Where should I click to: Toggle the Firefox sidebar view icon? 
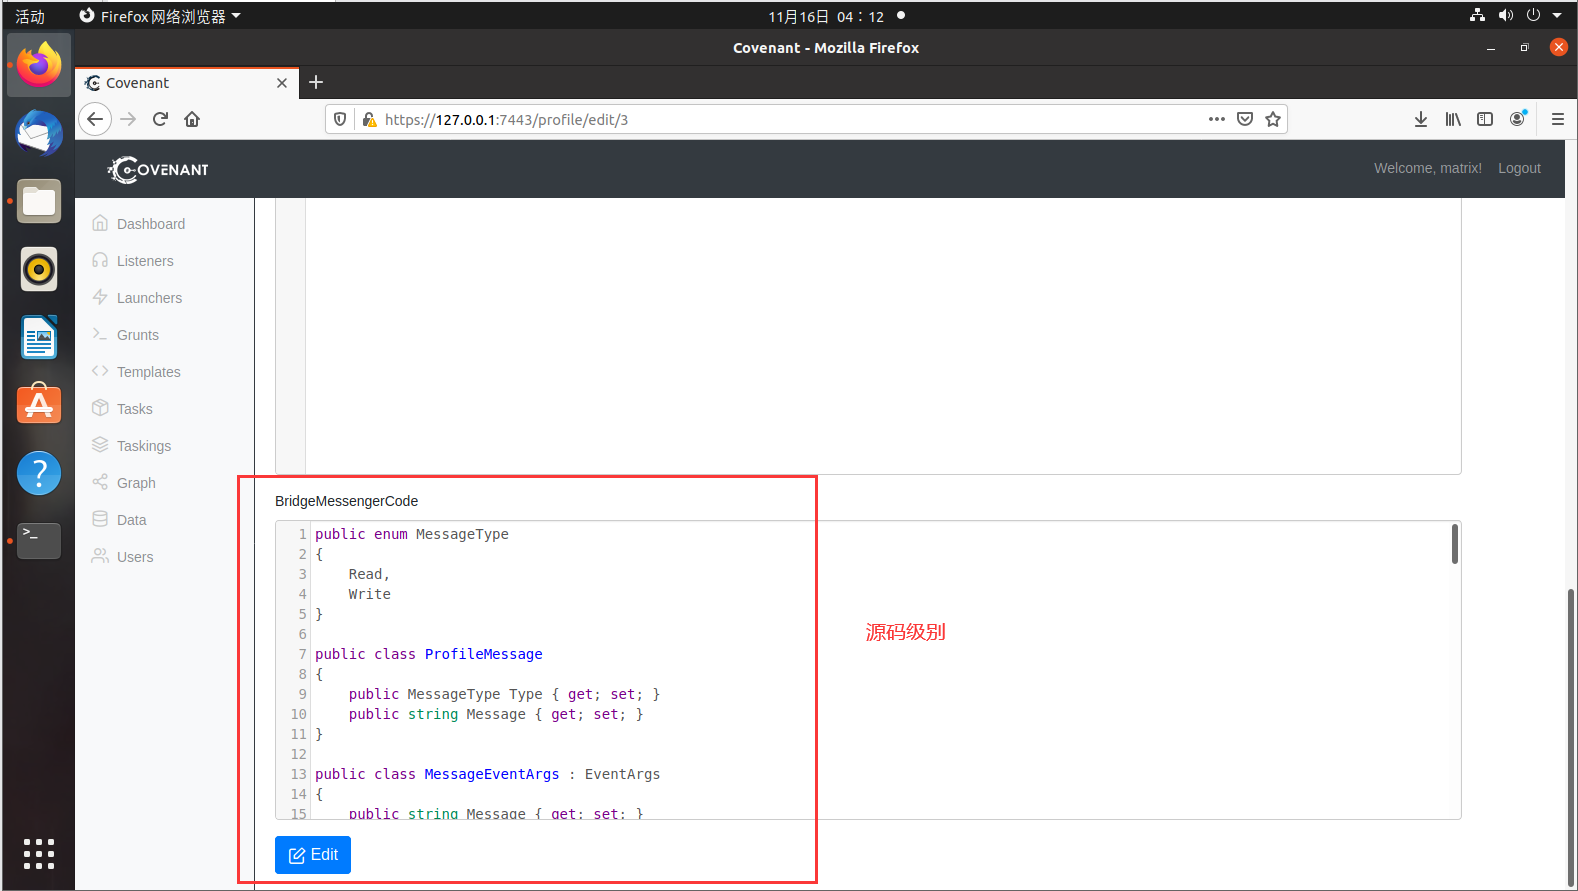click(x=1485, y=119)
